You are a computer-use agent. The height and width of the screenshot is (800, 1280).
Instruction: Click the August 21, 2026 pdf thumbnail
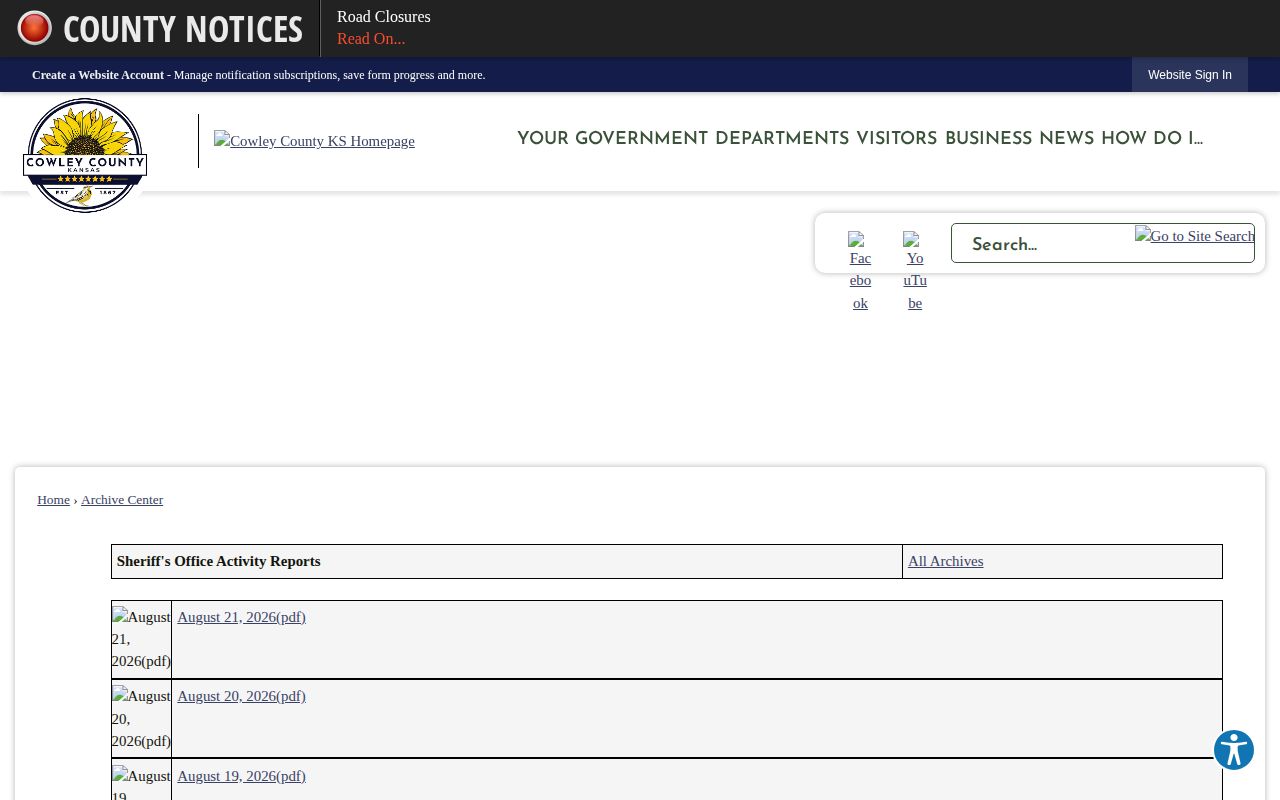click(141, 639)
